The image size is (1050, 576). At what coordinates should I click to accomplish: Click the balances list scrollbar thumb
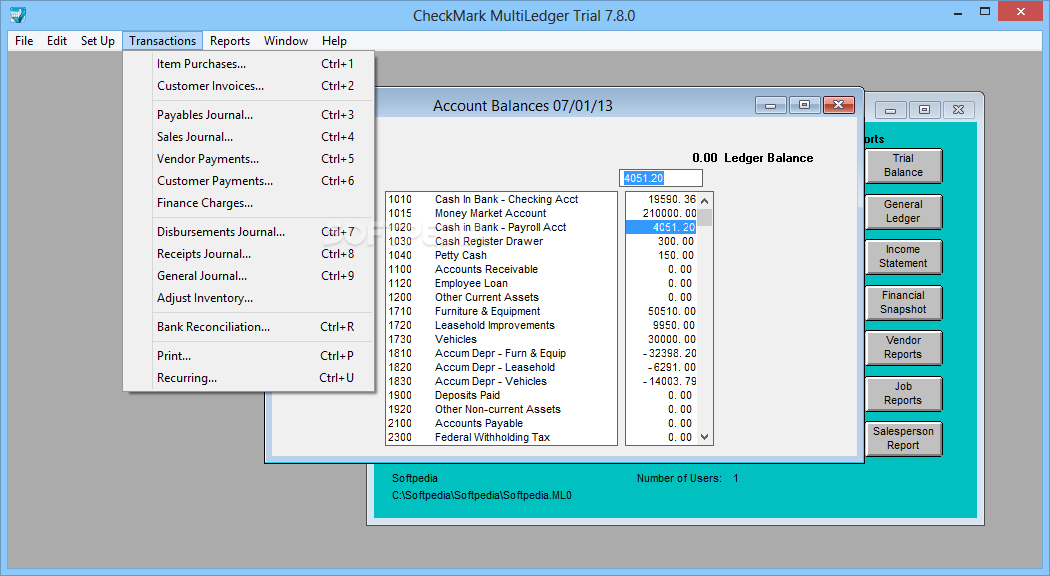point(704,216)
